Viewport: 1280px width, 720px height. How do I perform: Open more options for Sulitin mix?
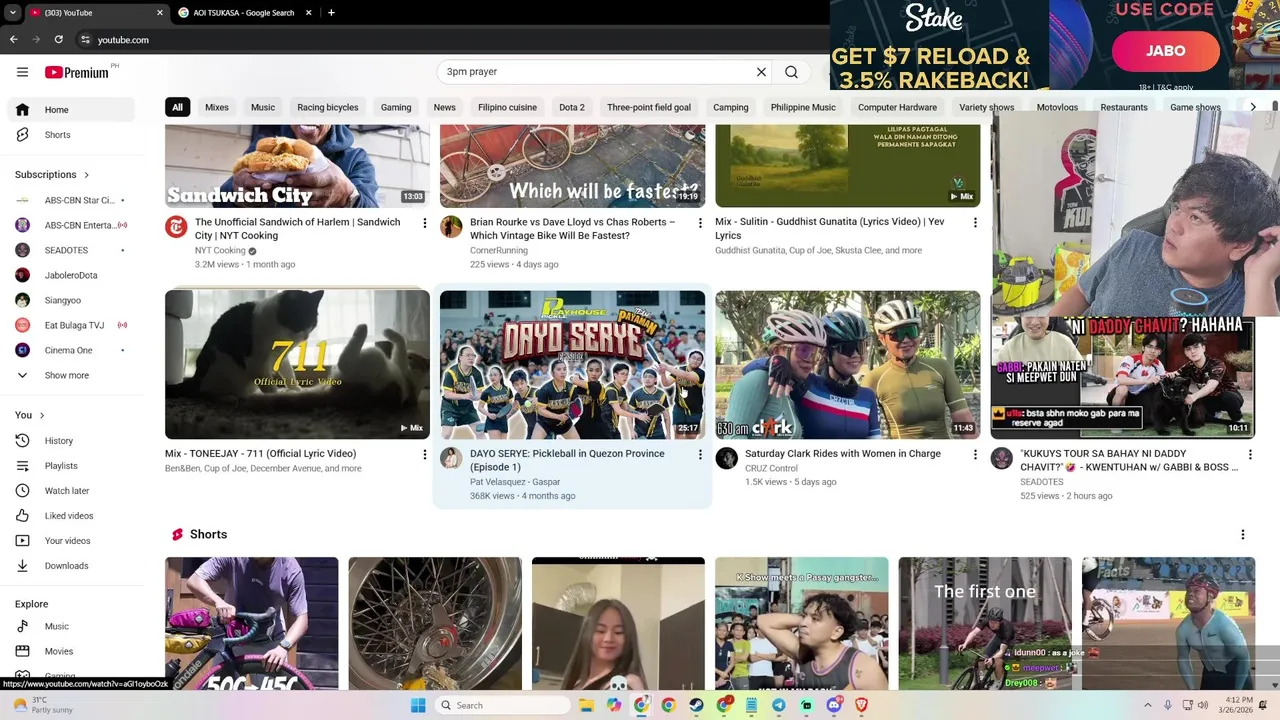coord(975,223)
